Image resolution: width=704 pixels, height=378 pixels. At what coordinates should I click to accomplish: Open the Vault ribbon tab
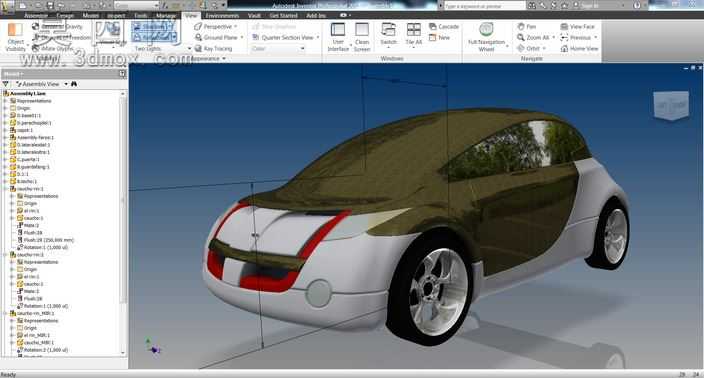254,15
